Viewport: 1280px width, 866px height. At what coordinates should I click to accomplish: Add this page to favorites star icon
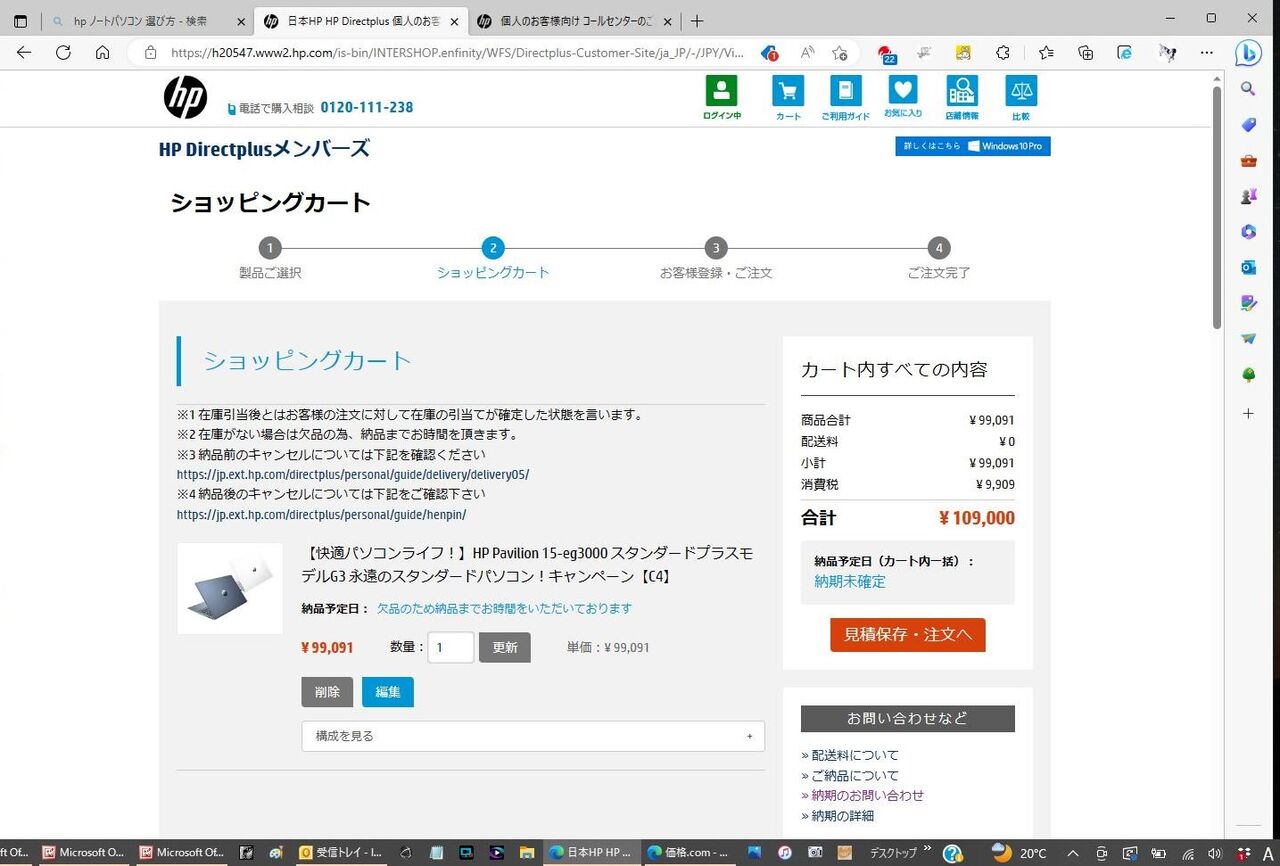840,53
